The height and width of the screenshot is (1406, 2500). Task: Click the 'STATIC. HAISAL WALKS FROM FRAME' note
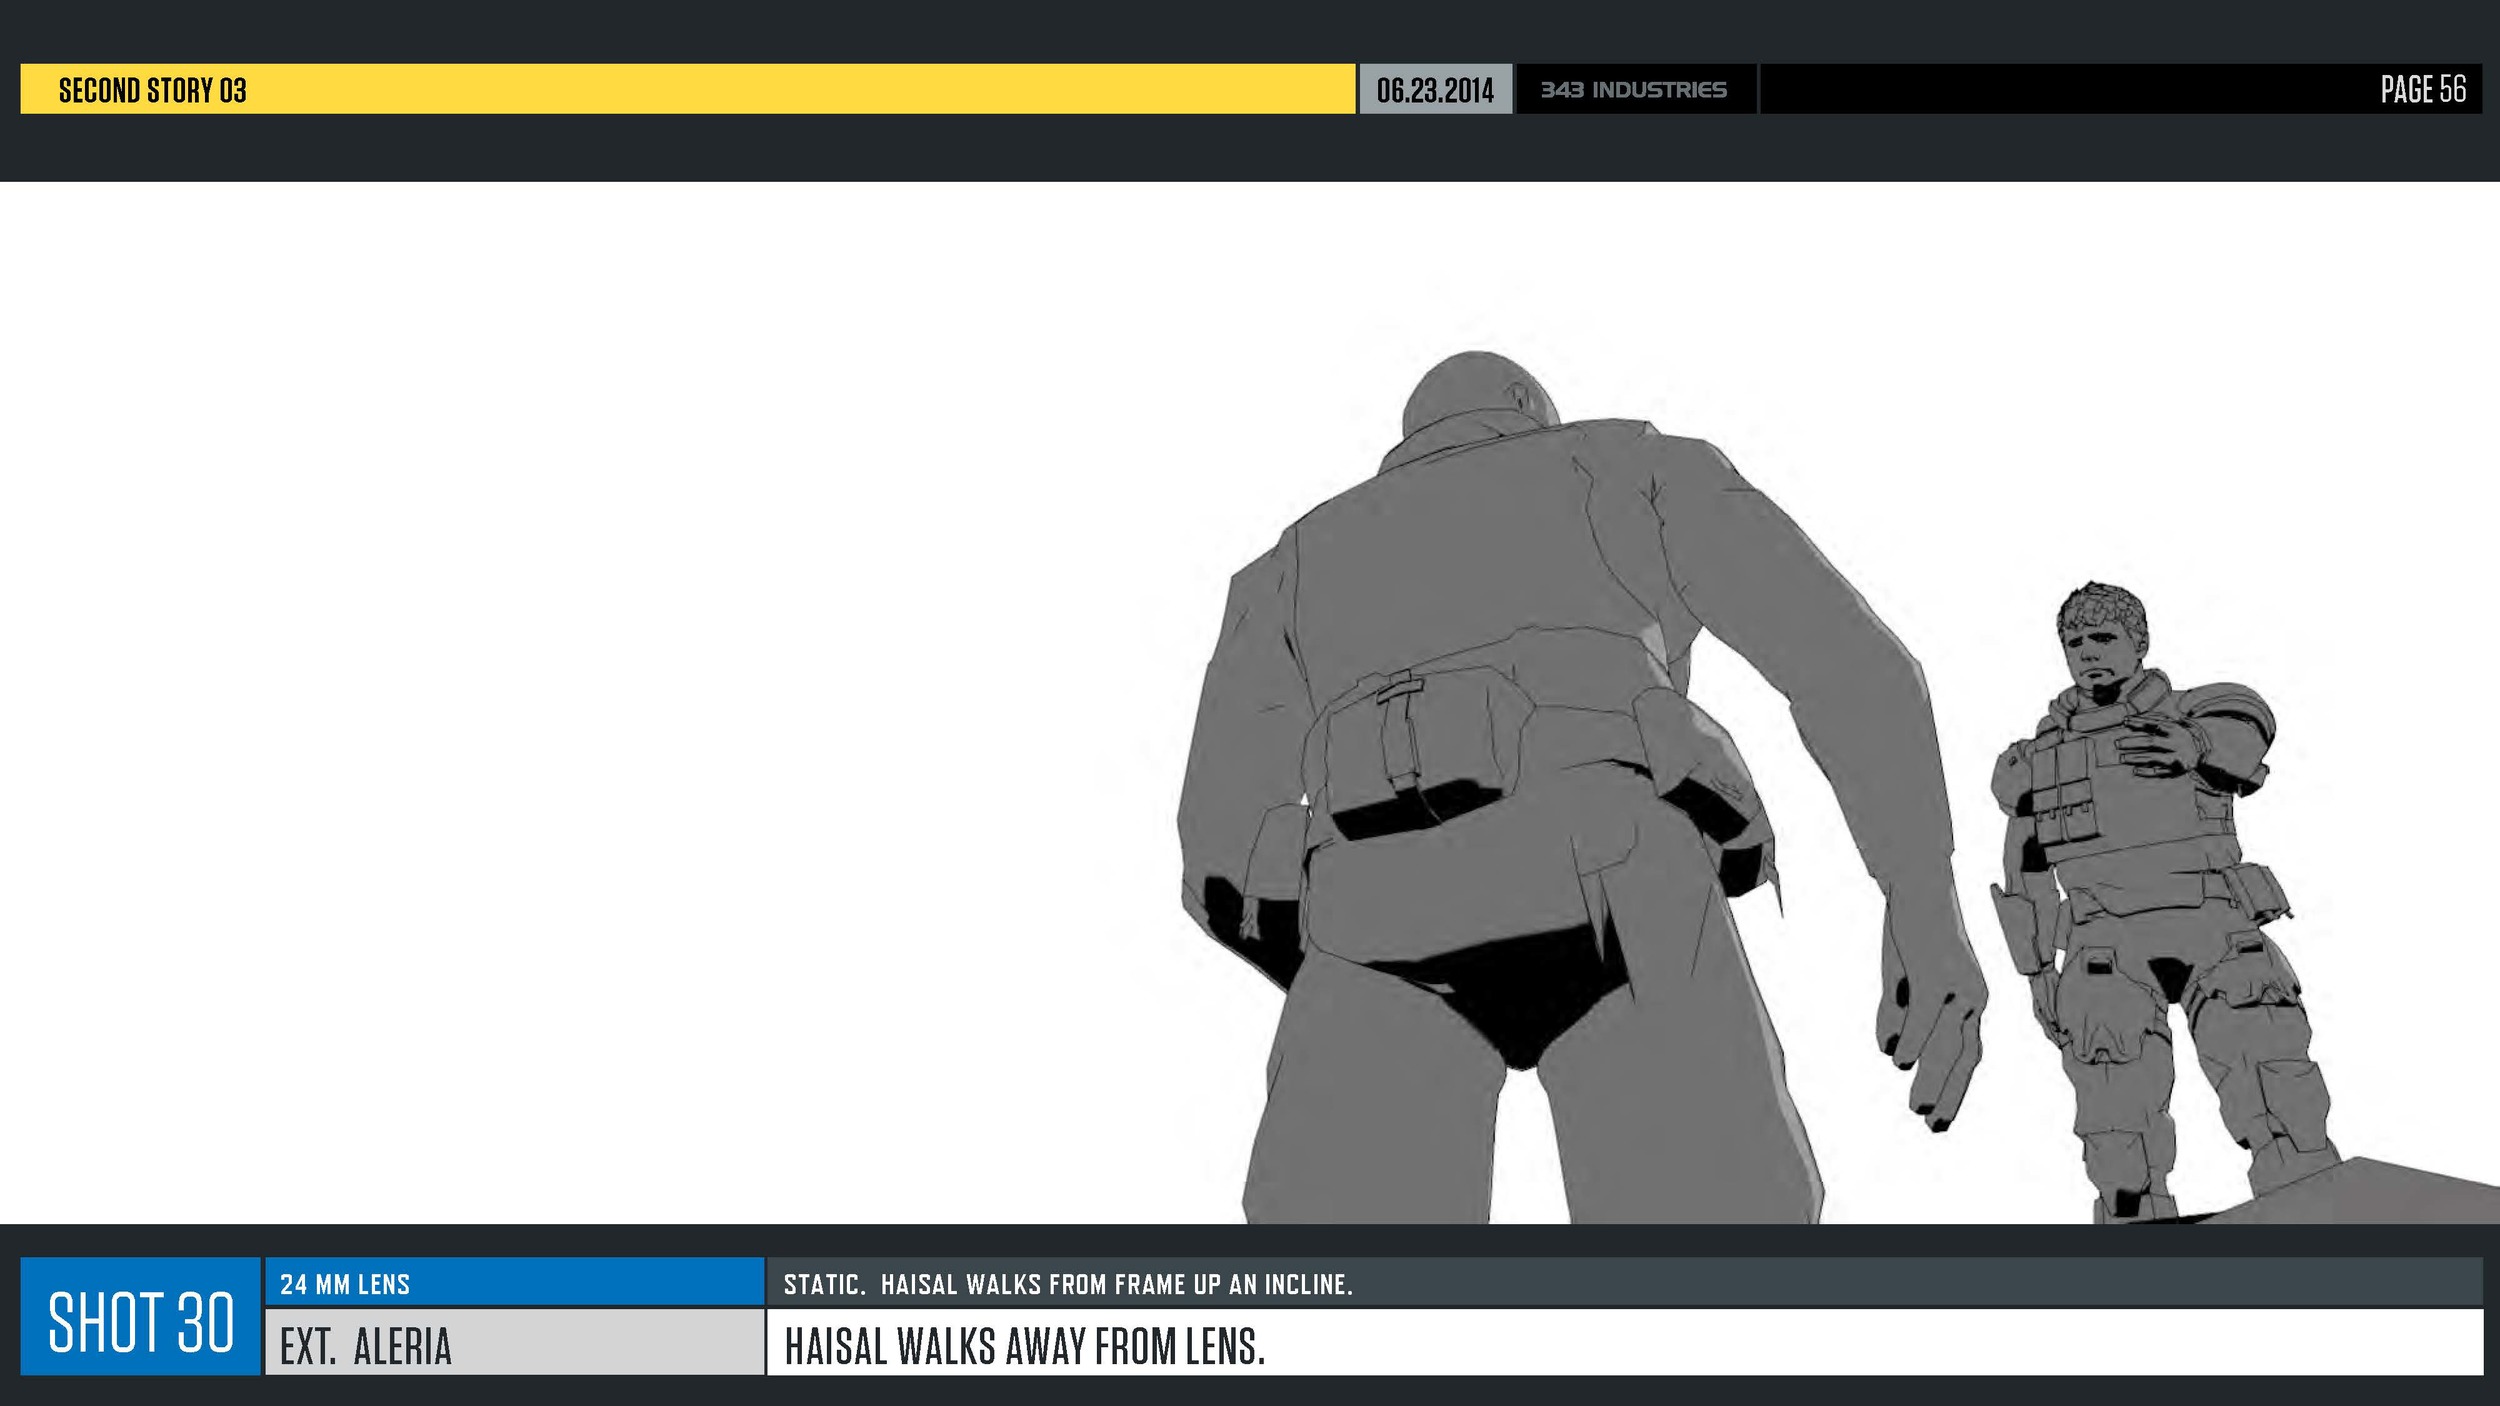(x=1068, y=1285)
